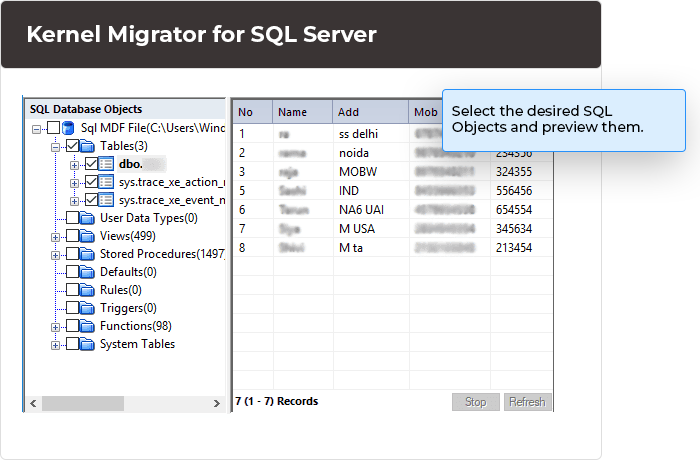Select the Functions(98) tree label
700x460 pixels.
click(136, 326)
